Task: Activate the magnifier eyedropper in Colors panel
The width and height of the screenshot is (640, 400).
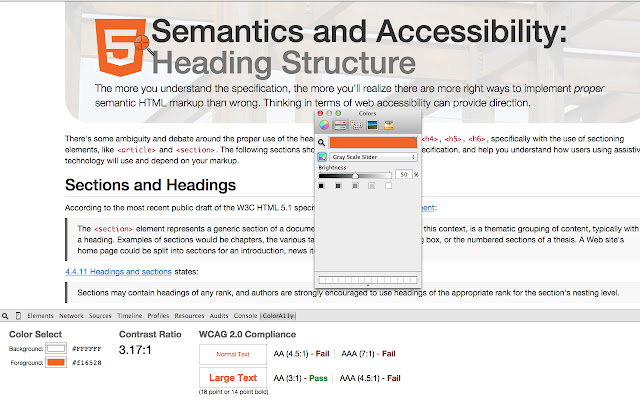Action: [x=322, y=142]
